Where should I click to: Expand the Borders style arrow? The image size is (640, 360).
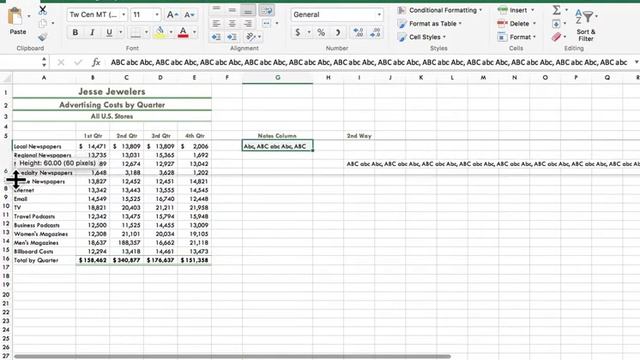146,32
